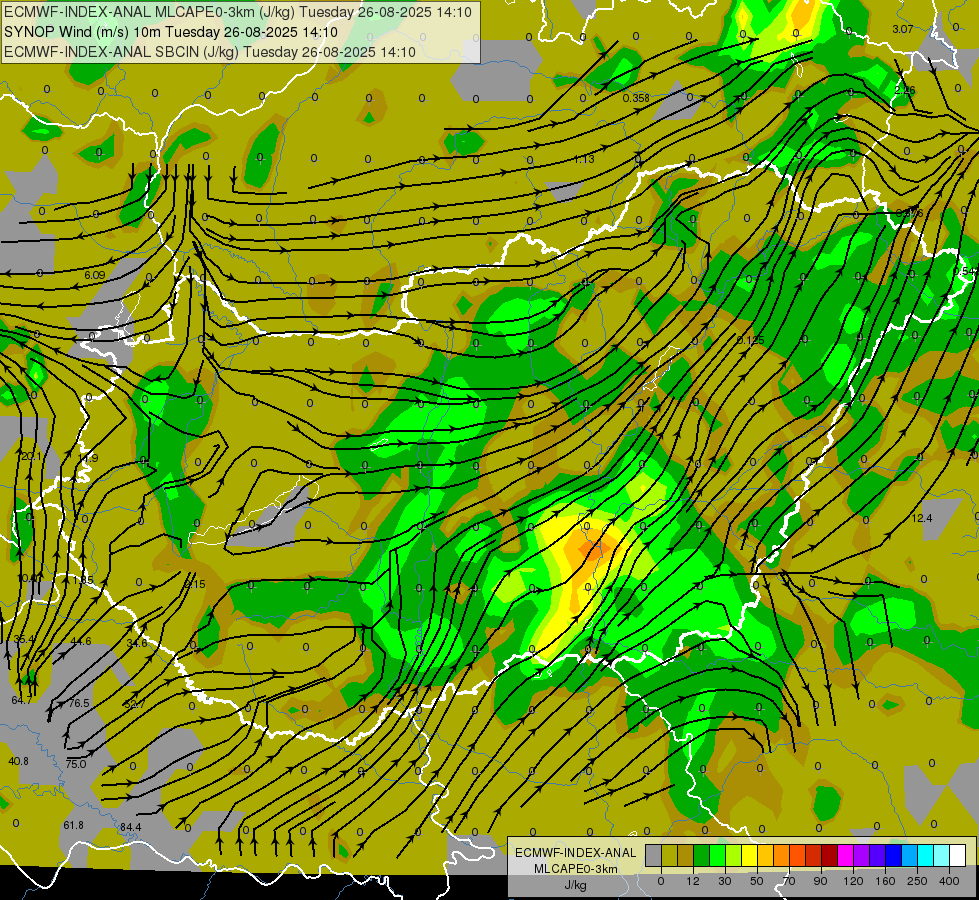Click the map value 6.09
Screen dimensions: 979x900
tap(94, 275)
